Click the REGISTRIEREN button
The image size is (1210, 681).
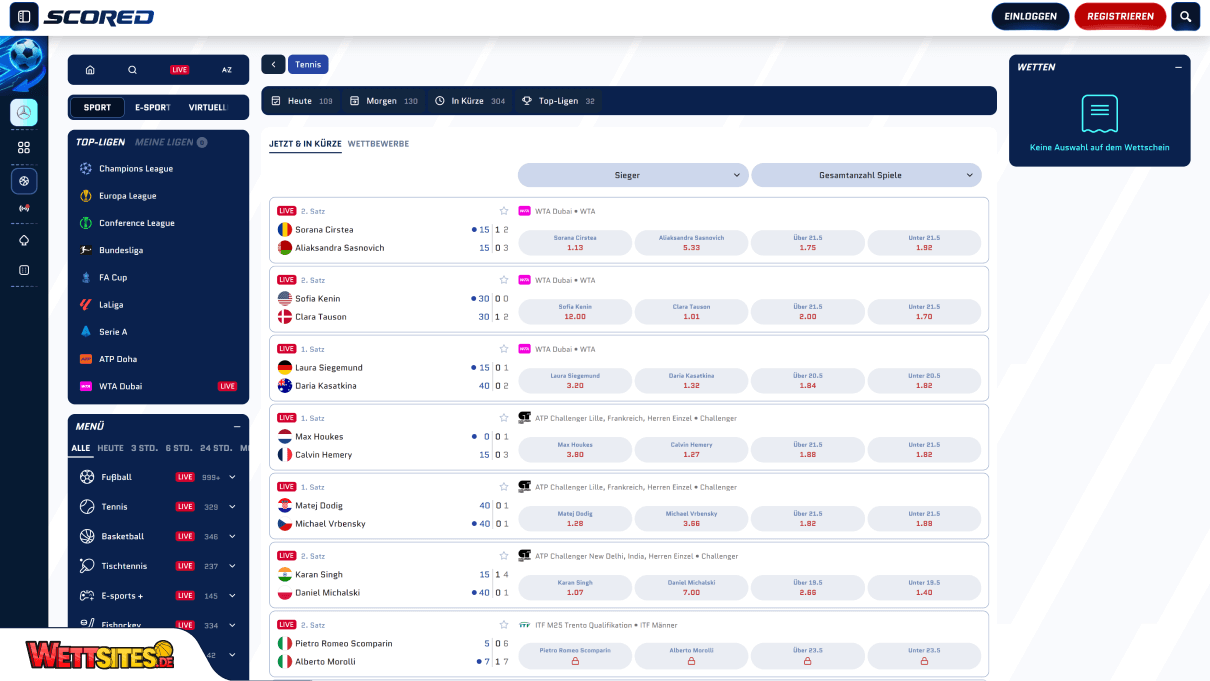[1120, 16]
